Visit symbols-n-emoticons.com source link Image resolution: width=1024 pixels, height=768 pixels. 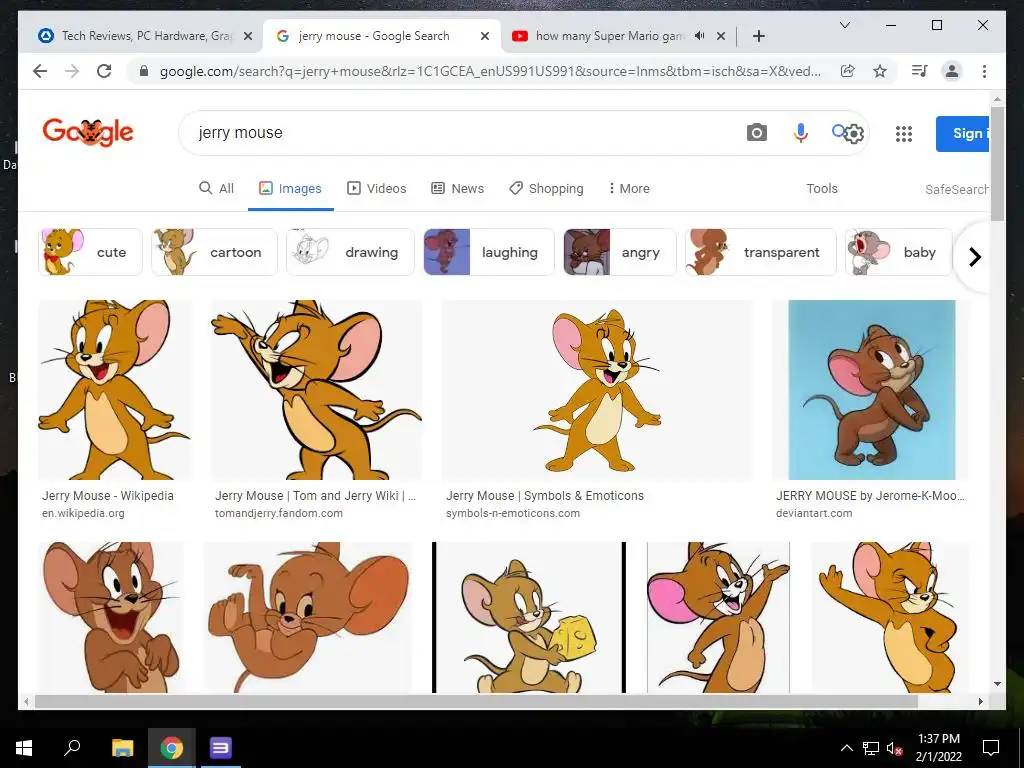(513, 513)
